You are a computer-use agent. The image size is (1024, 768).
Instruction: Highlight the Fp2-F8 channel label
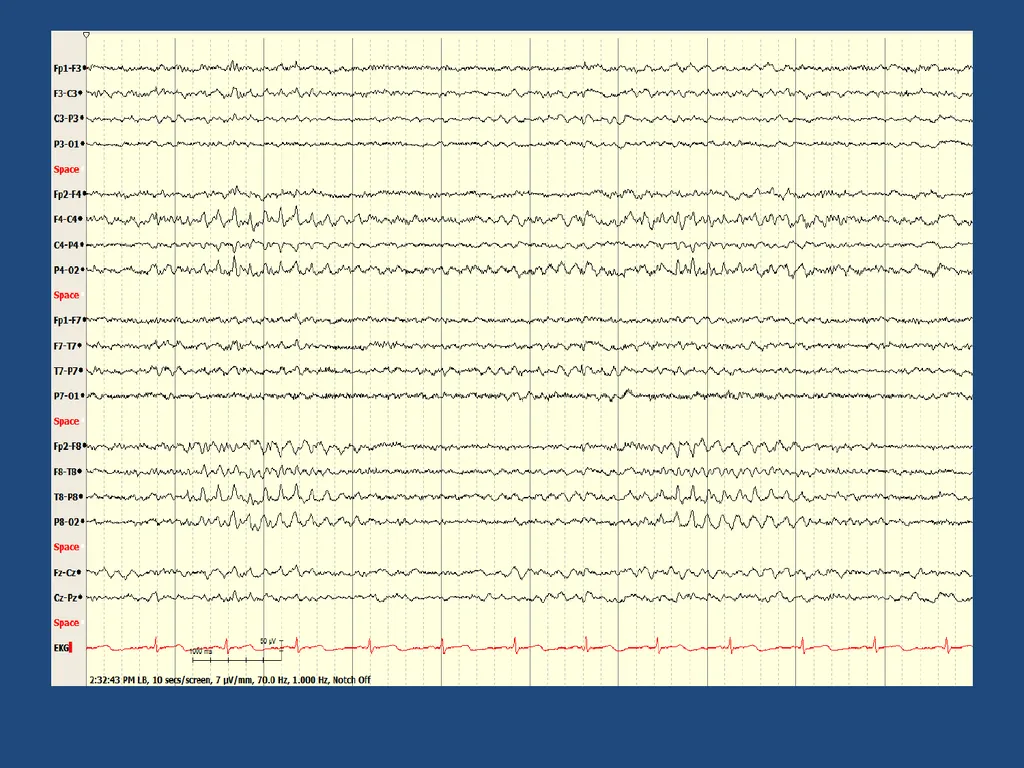coord(67,447)
